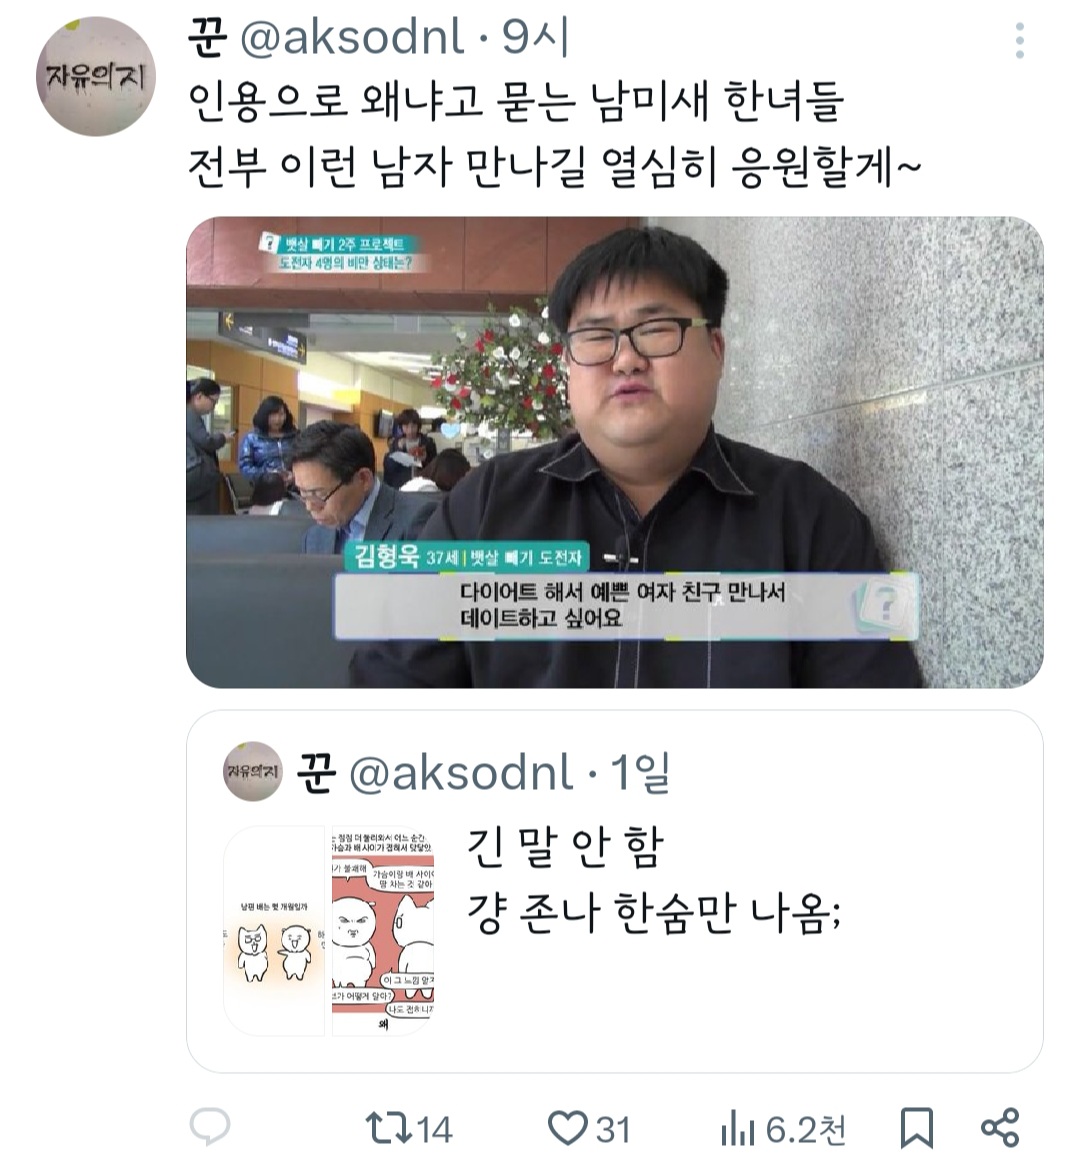Tap the main tweet text body

point(555,134)
